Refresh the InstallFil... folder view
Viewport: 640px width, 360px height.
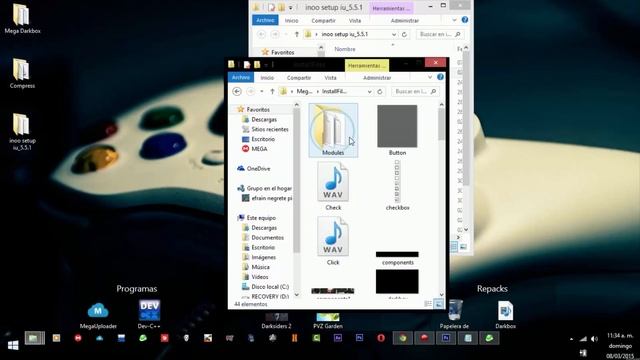pyautogui.click(x=380, y=92)
